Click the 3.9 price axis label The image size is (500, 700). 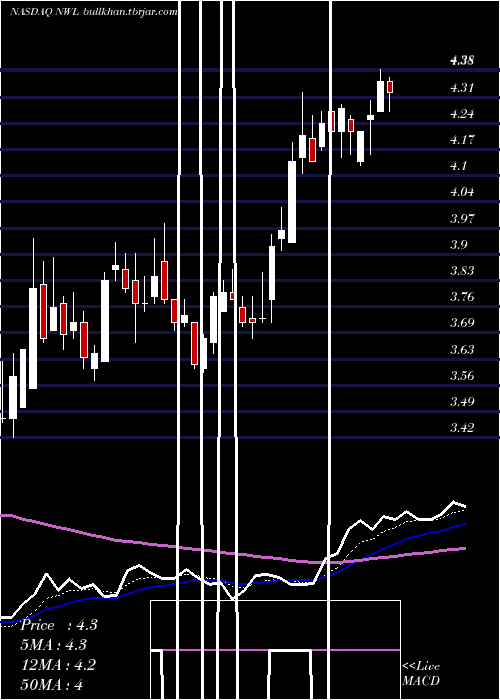[x=458, y=245]
